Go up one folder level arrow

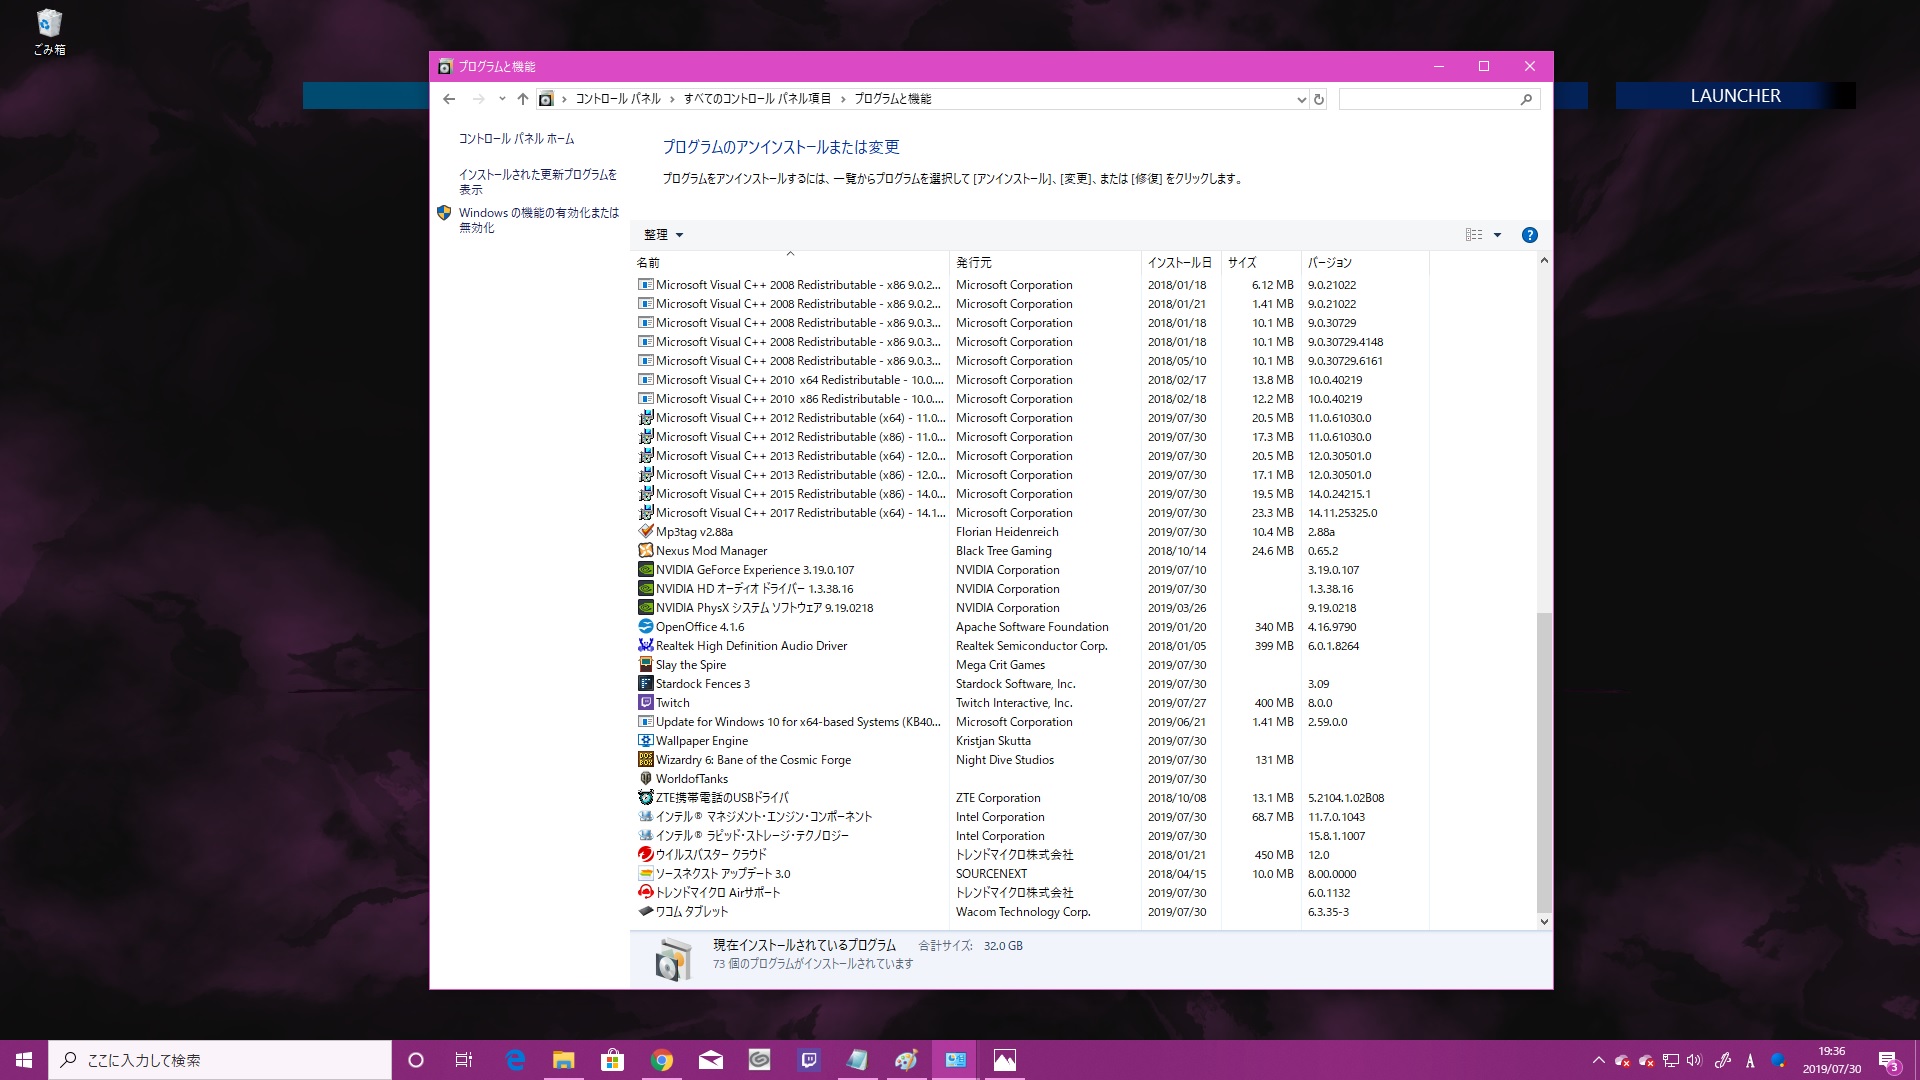(x=522, y=99)
